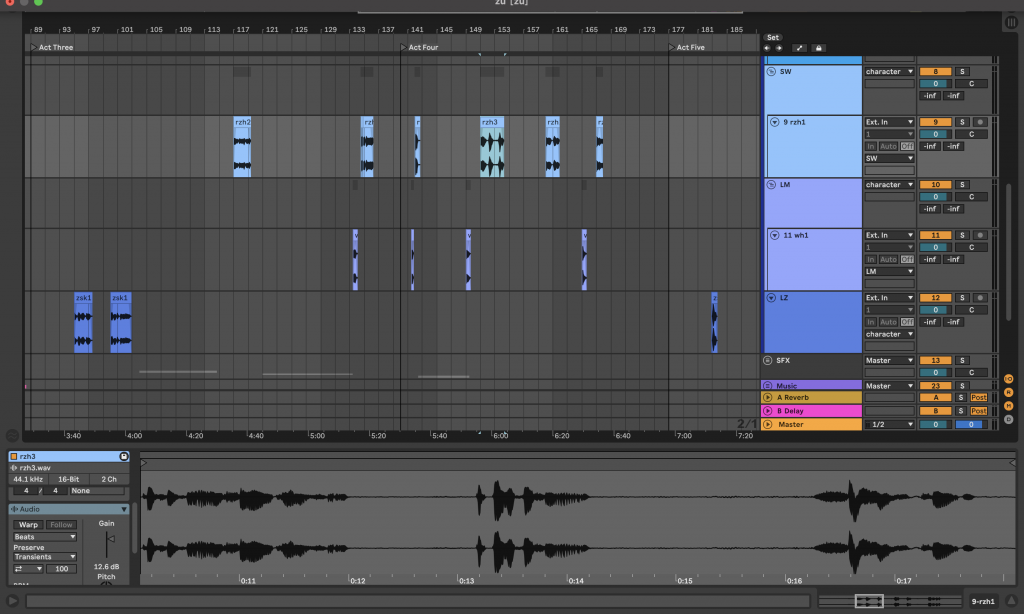The width and height of the screenshot is (1024, 614).
Task: Click B Delay return track play icon
Action: click(768, 411)
